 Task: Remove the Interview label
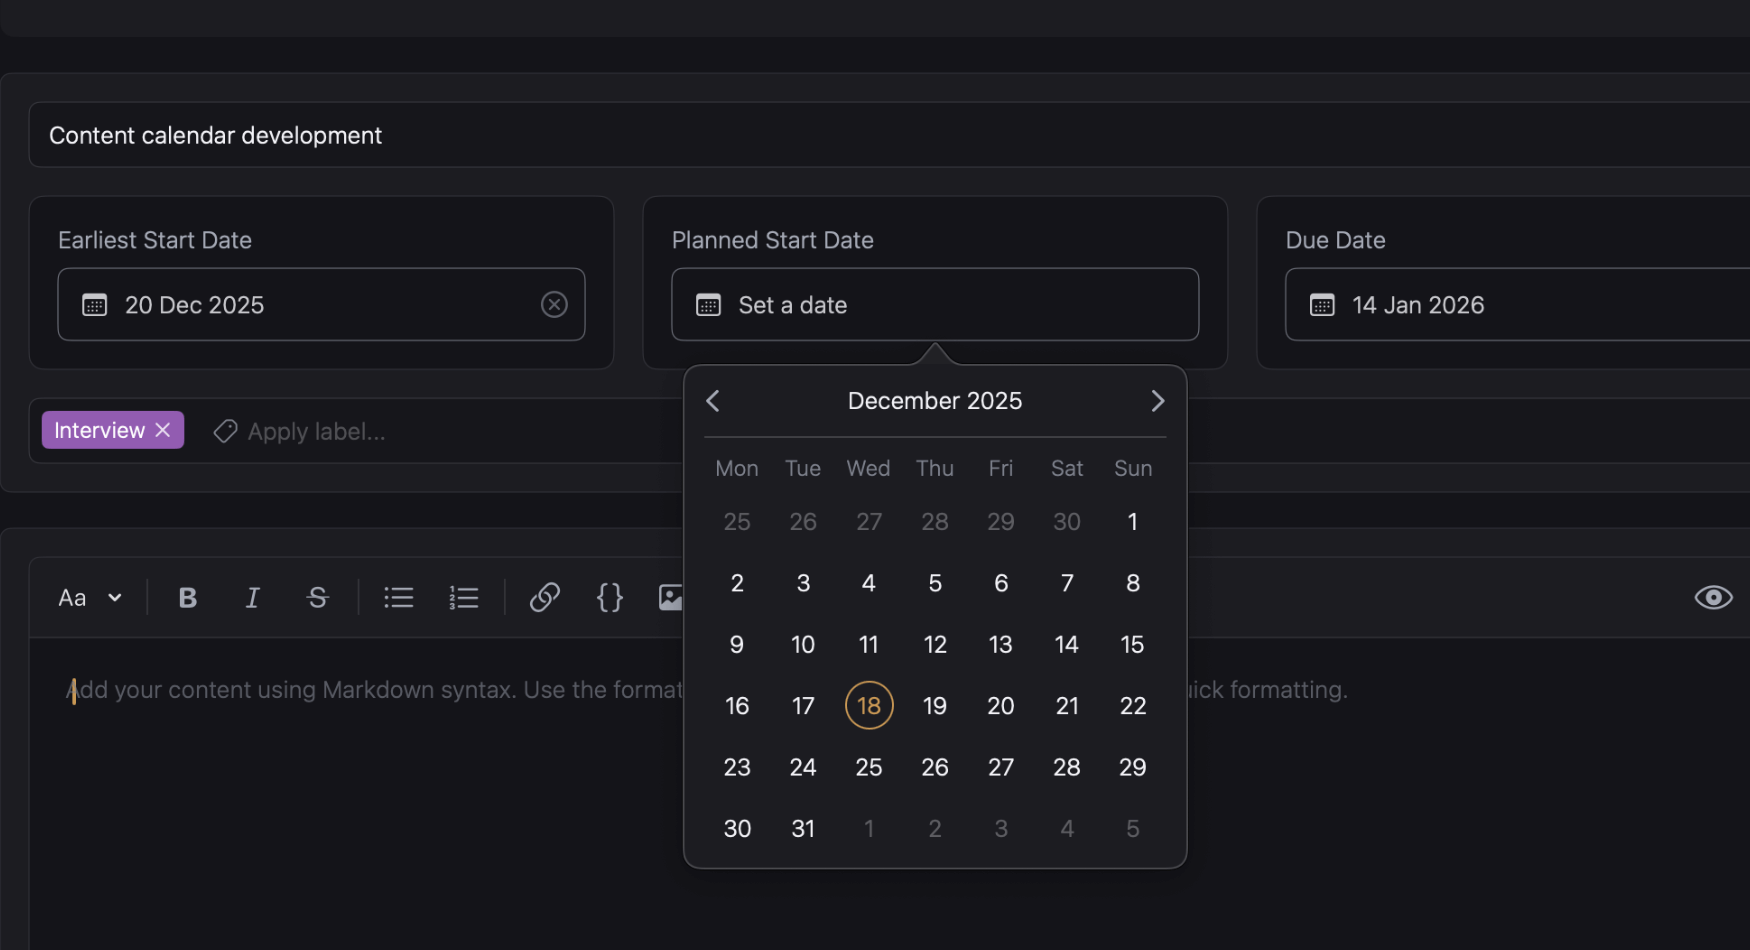coord(163,429)
